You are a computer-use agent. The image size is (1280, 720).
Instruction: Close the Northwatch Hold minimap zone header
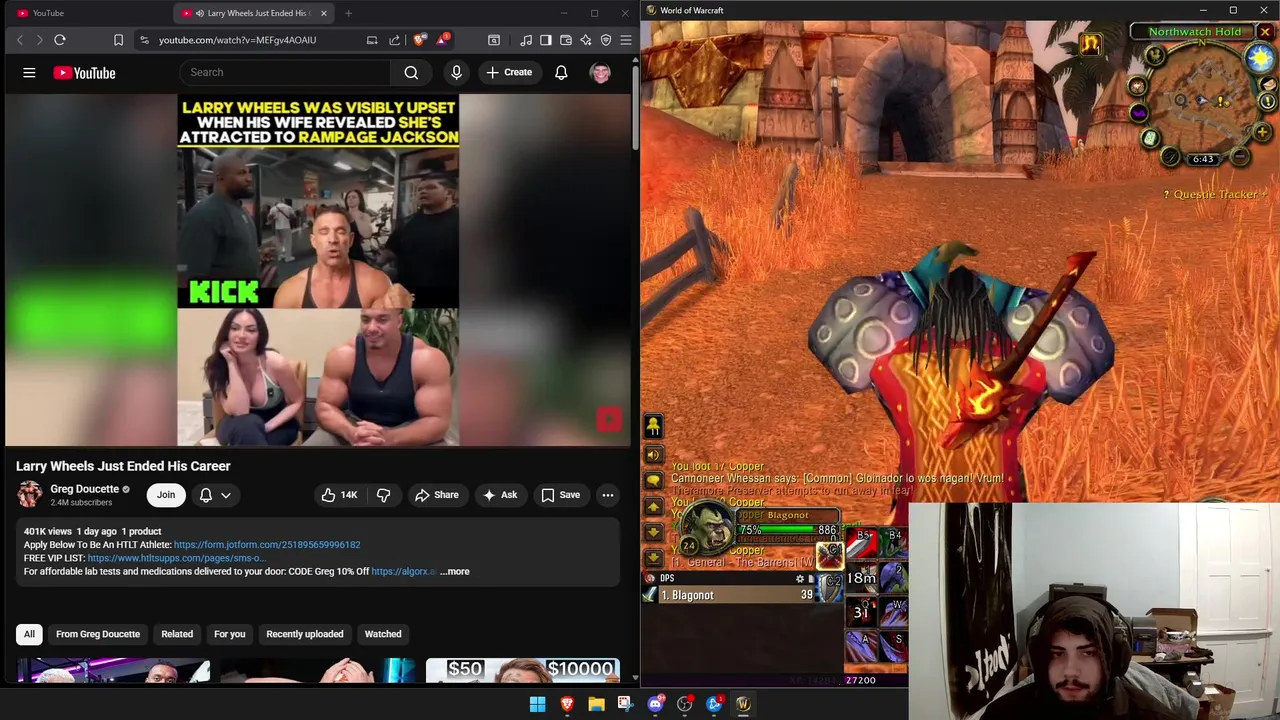1265,32
